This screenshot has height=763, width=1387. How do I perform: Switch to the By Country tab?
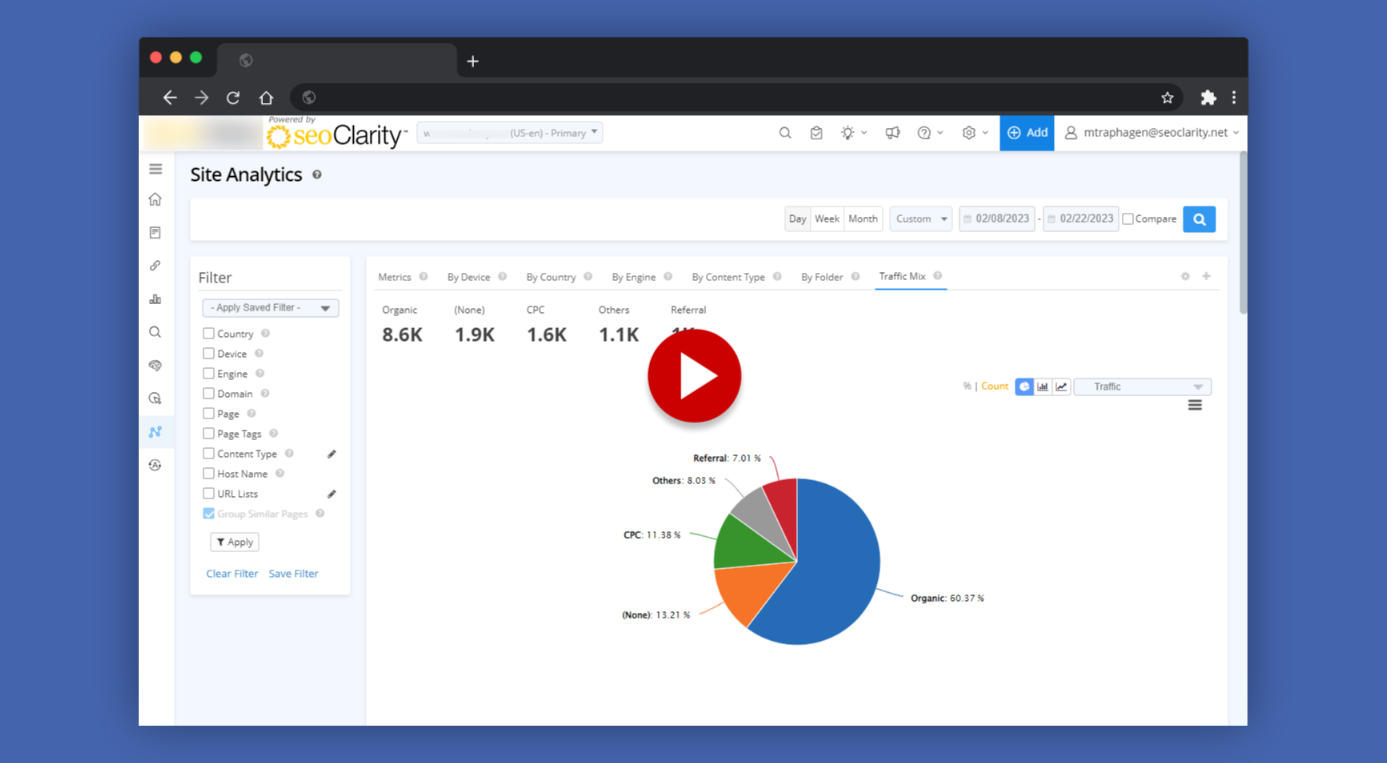pyautogui.click(x=551, y=277)
